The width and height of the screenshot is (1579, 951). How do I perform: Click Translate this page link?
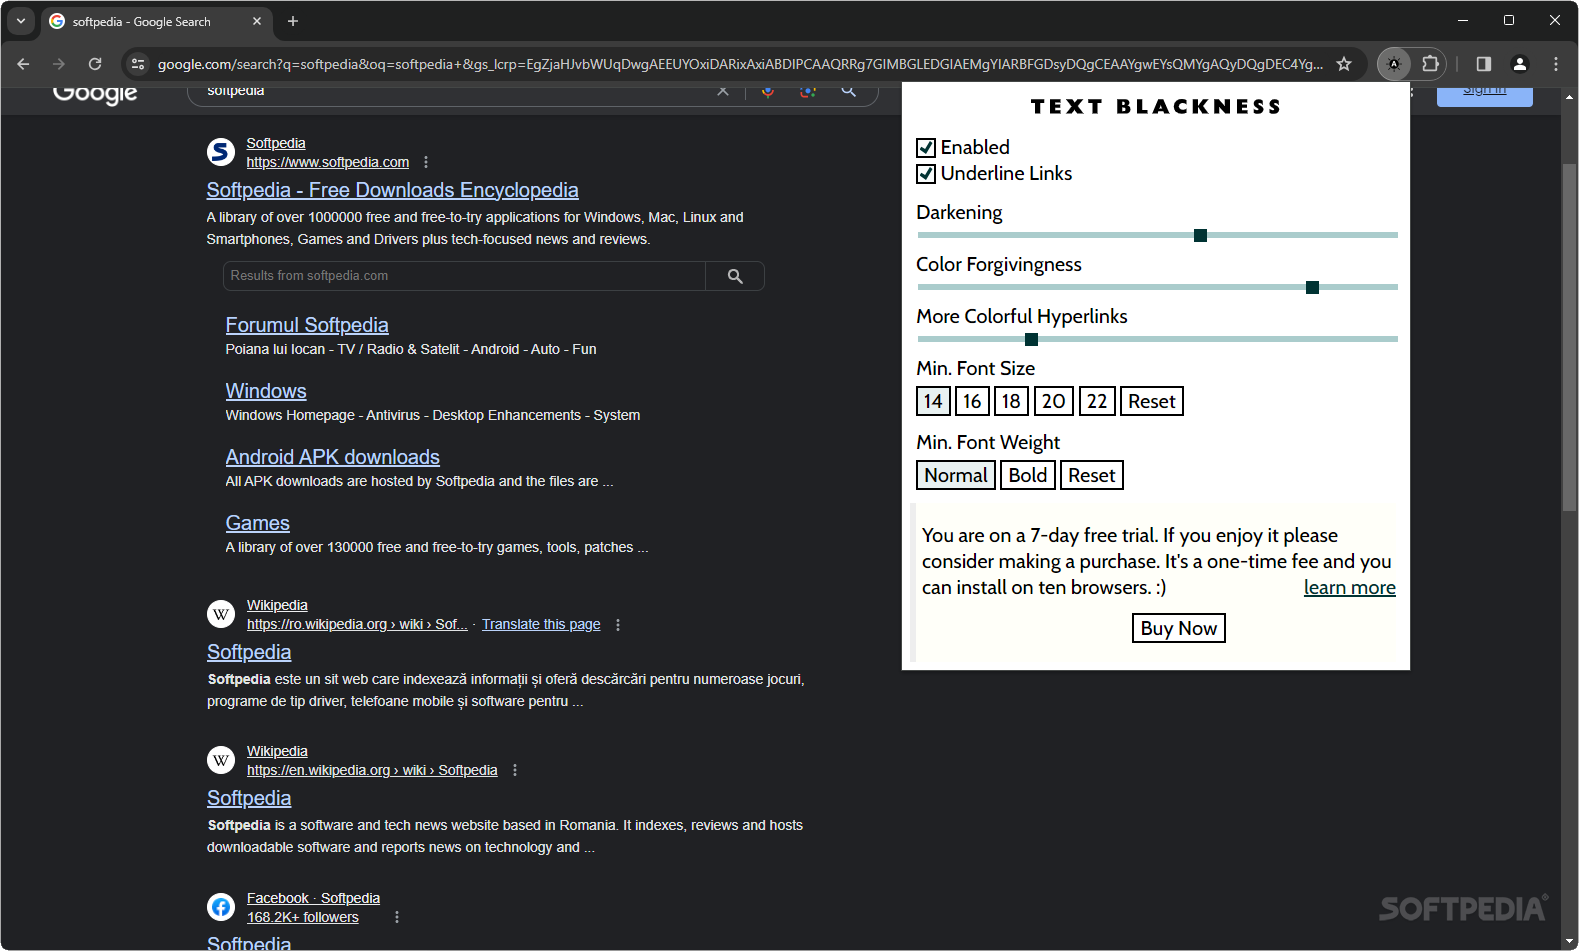click(x=541, y=625)
